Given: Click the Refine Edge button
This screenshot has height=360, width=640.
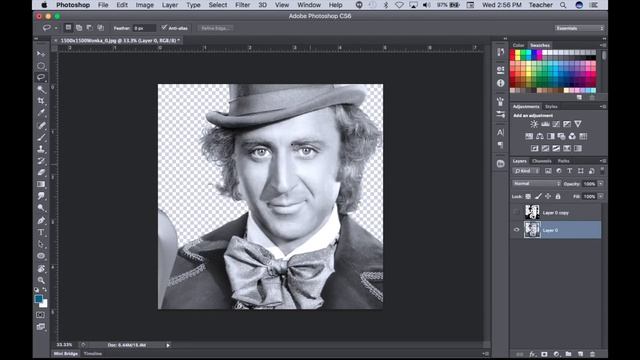Looking at the screenshot, I should point(216,28).
